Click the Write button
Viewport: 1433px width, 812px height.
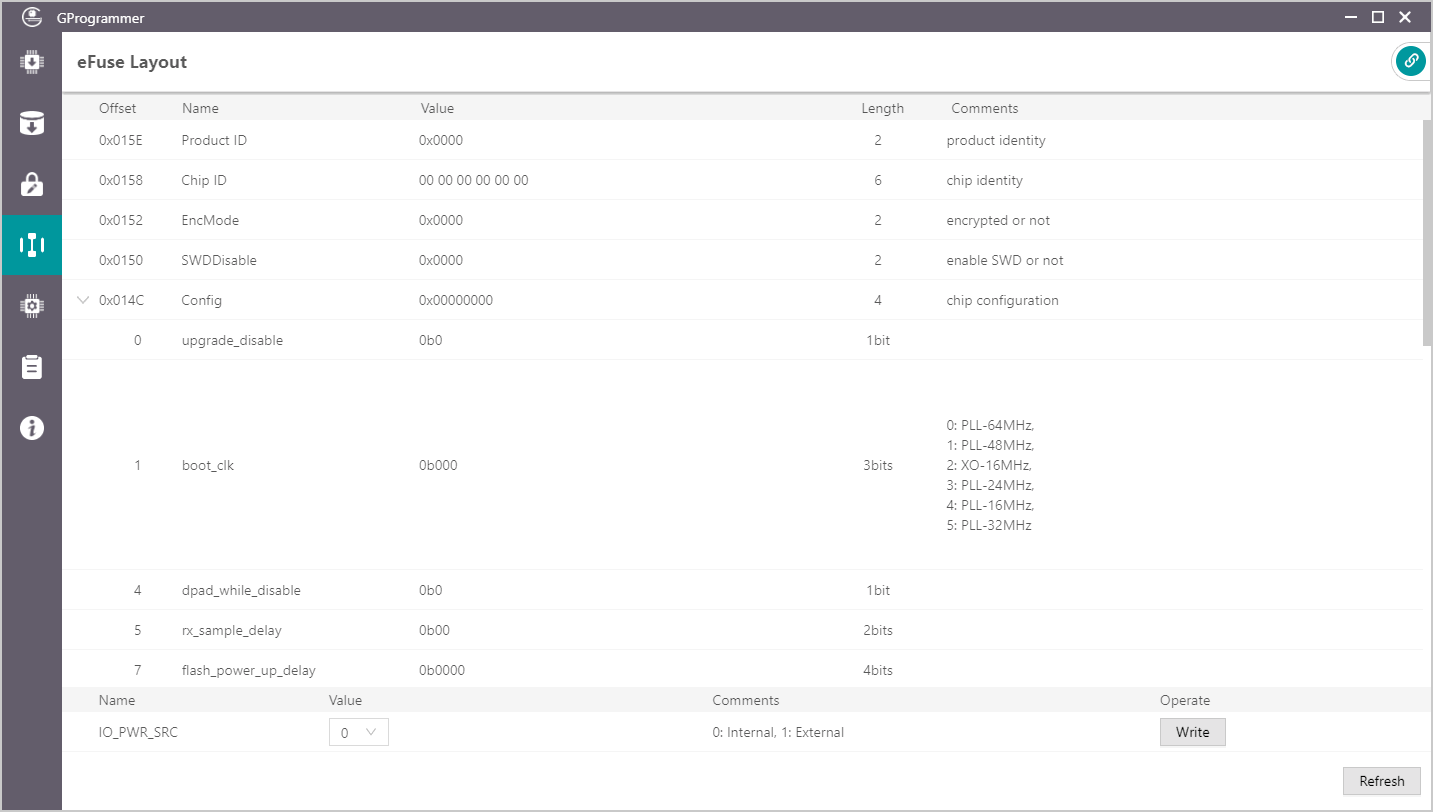[x=1192, y=733]
